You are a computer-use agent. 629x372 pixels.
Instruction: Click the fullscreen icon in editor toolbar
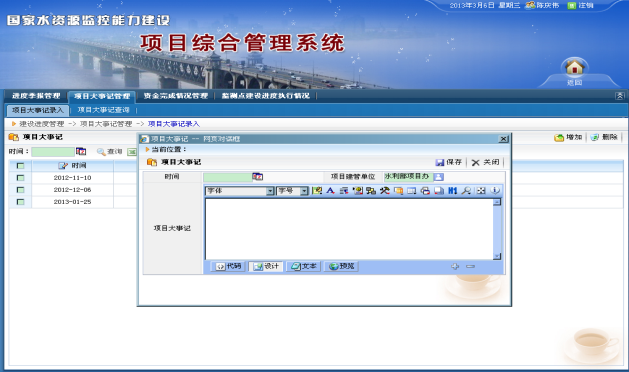(x=481, y=191)
